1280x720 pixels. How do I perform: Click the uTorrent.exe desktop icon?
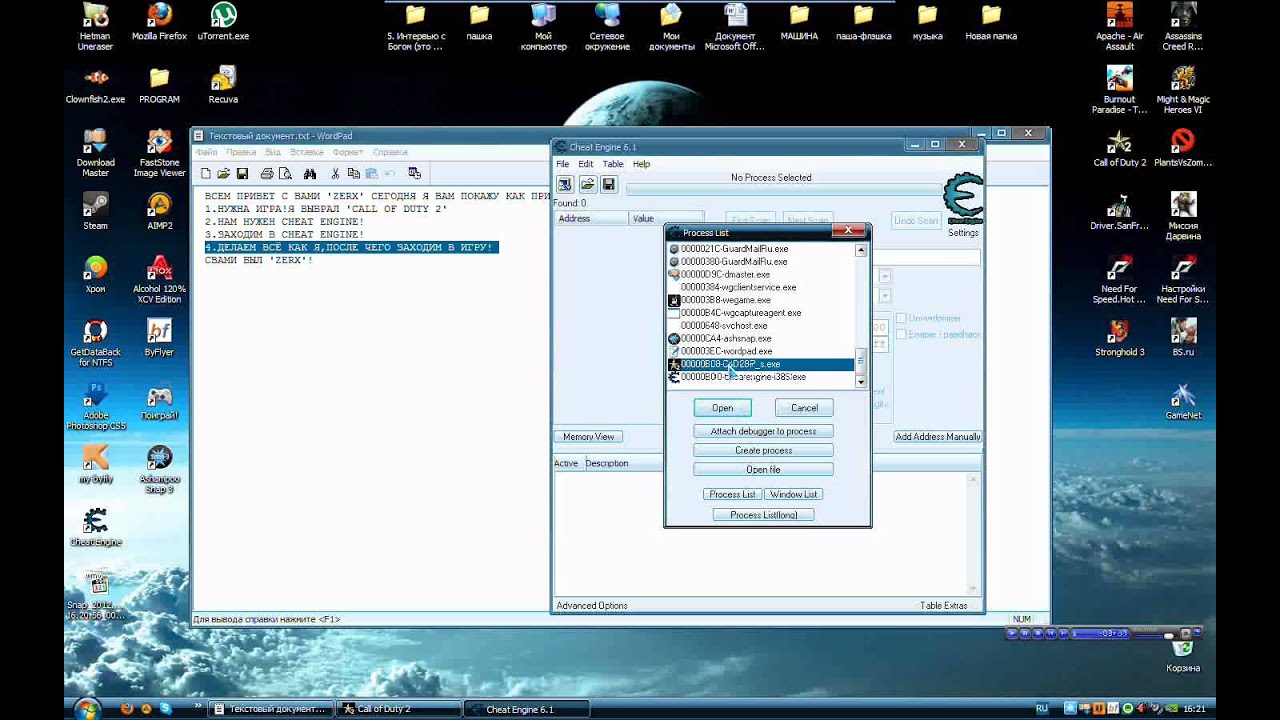(223, 15)
